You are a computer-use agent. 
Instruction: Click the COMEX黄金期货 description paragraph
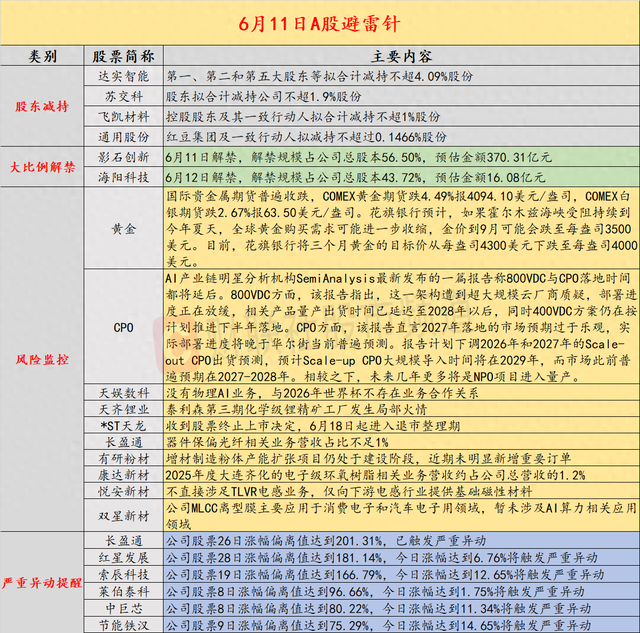(401, 229)
